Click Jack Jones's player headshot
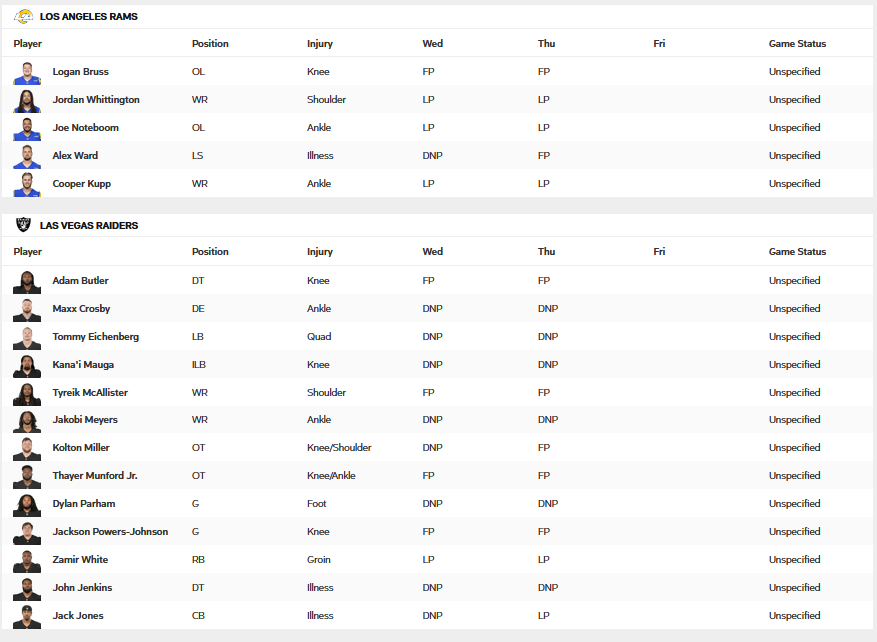Screen dimensions: 877x642 [27, 617]
